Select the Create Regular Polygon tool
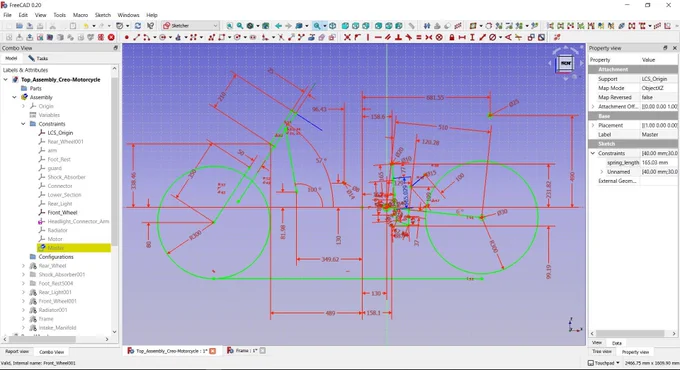680x370 pixels. click(x=237, y=37)
